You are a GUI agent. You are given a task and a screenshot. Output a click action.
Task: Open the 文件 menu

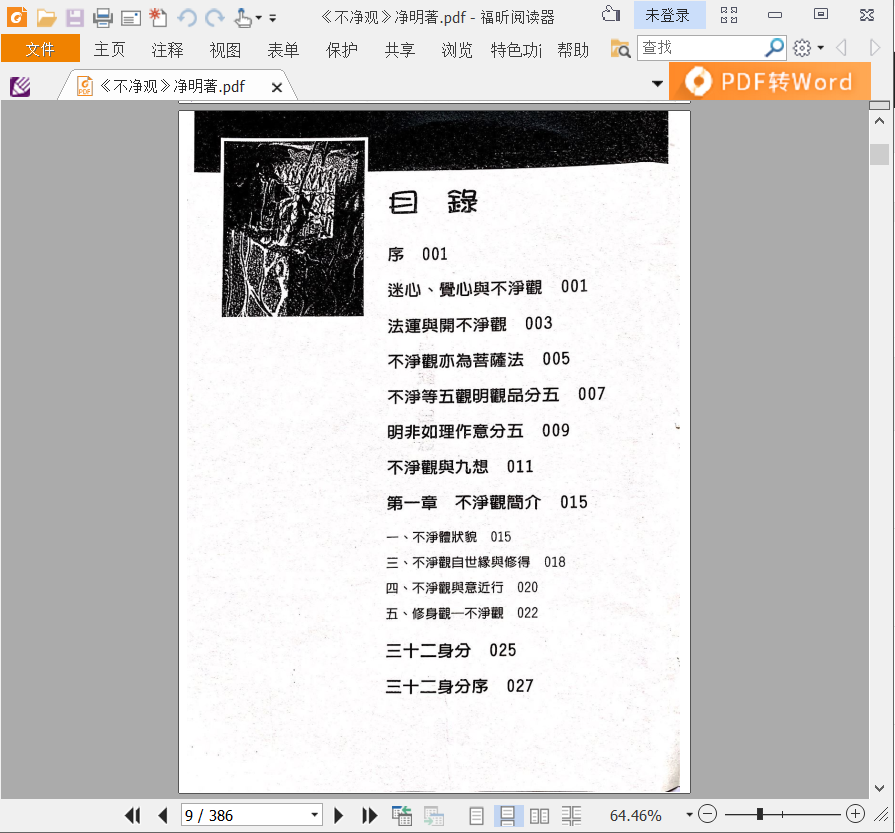41,48
